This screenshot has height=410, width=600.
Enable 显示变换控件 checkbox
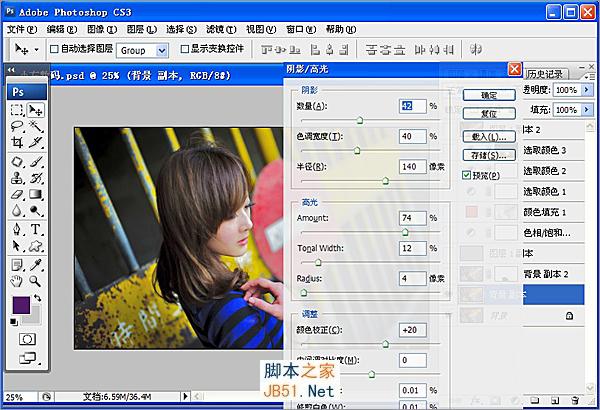[x=185, y=49]
